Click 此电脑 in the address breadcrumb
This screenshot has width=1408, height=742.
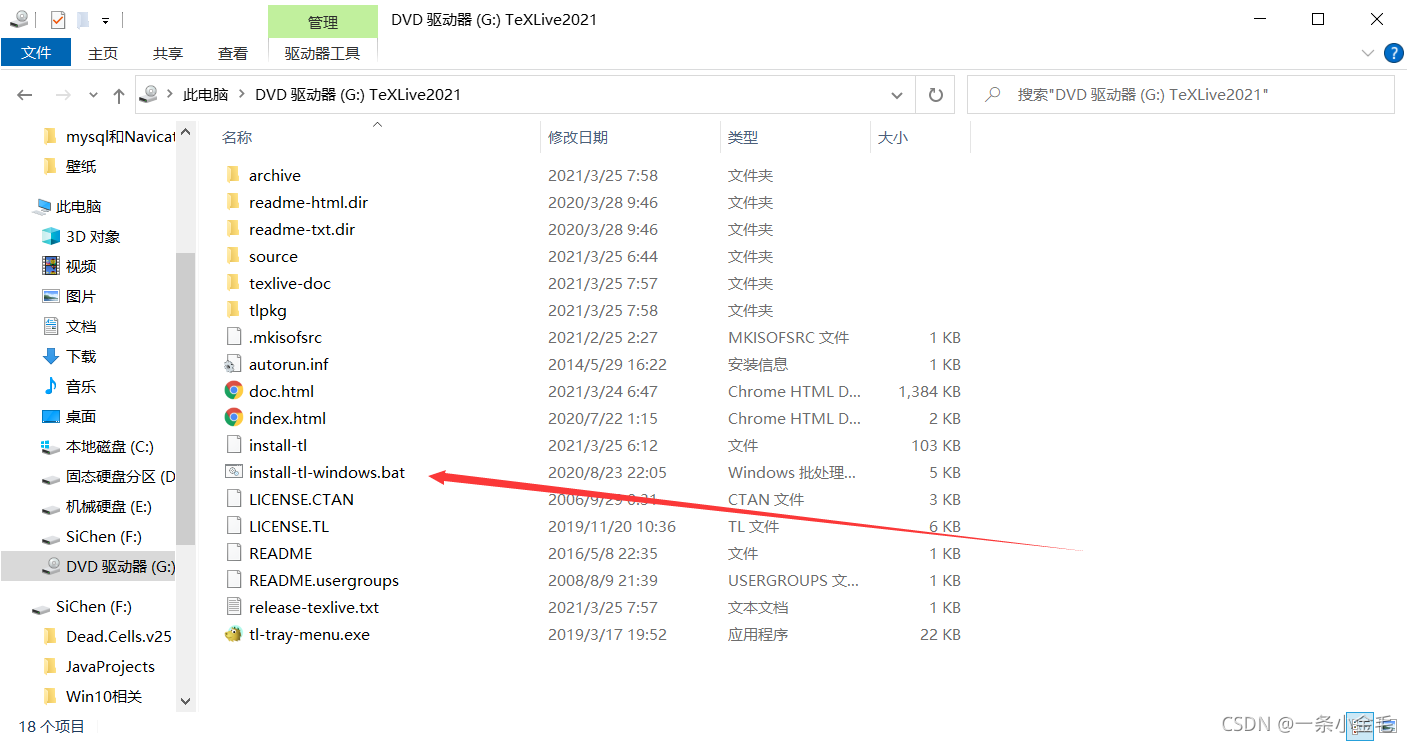pyautogui.click(x=206, y=95)
